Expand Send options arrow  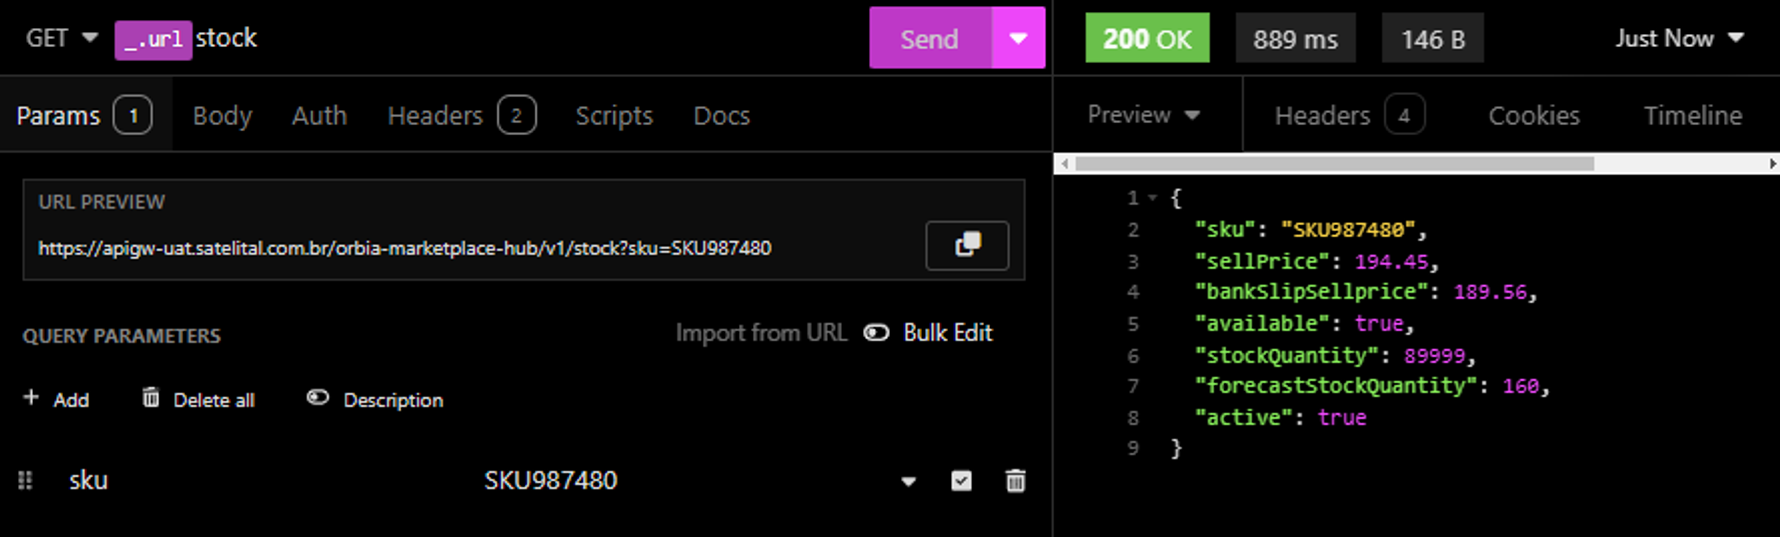tap(1018, 38)
